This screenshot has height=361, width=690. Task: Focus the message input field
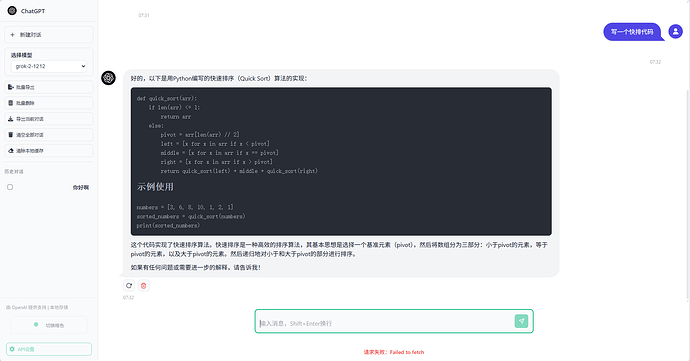tap(385, 323)
